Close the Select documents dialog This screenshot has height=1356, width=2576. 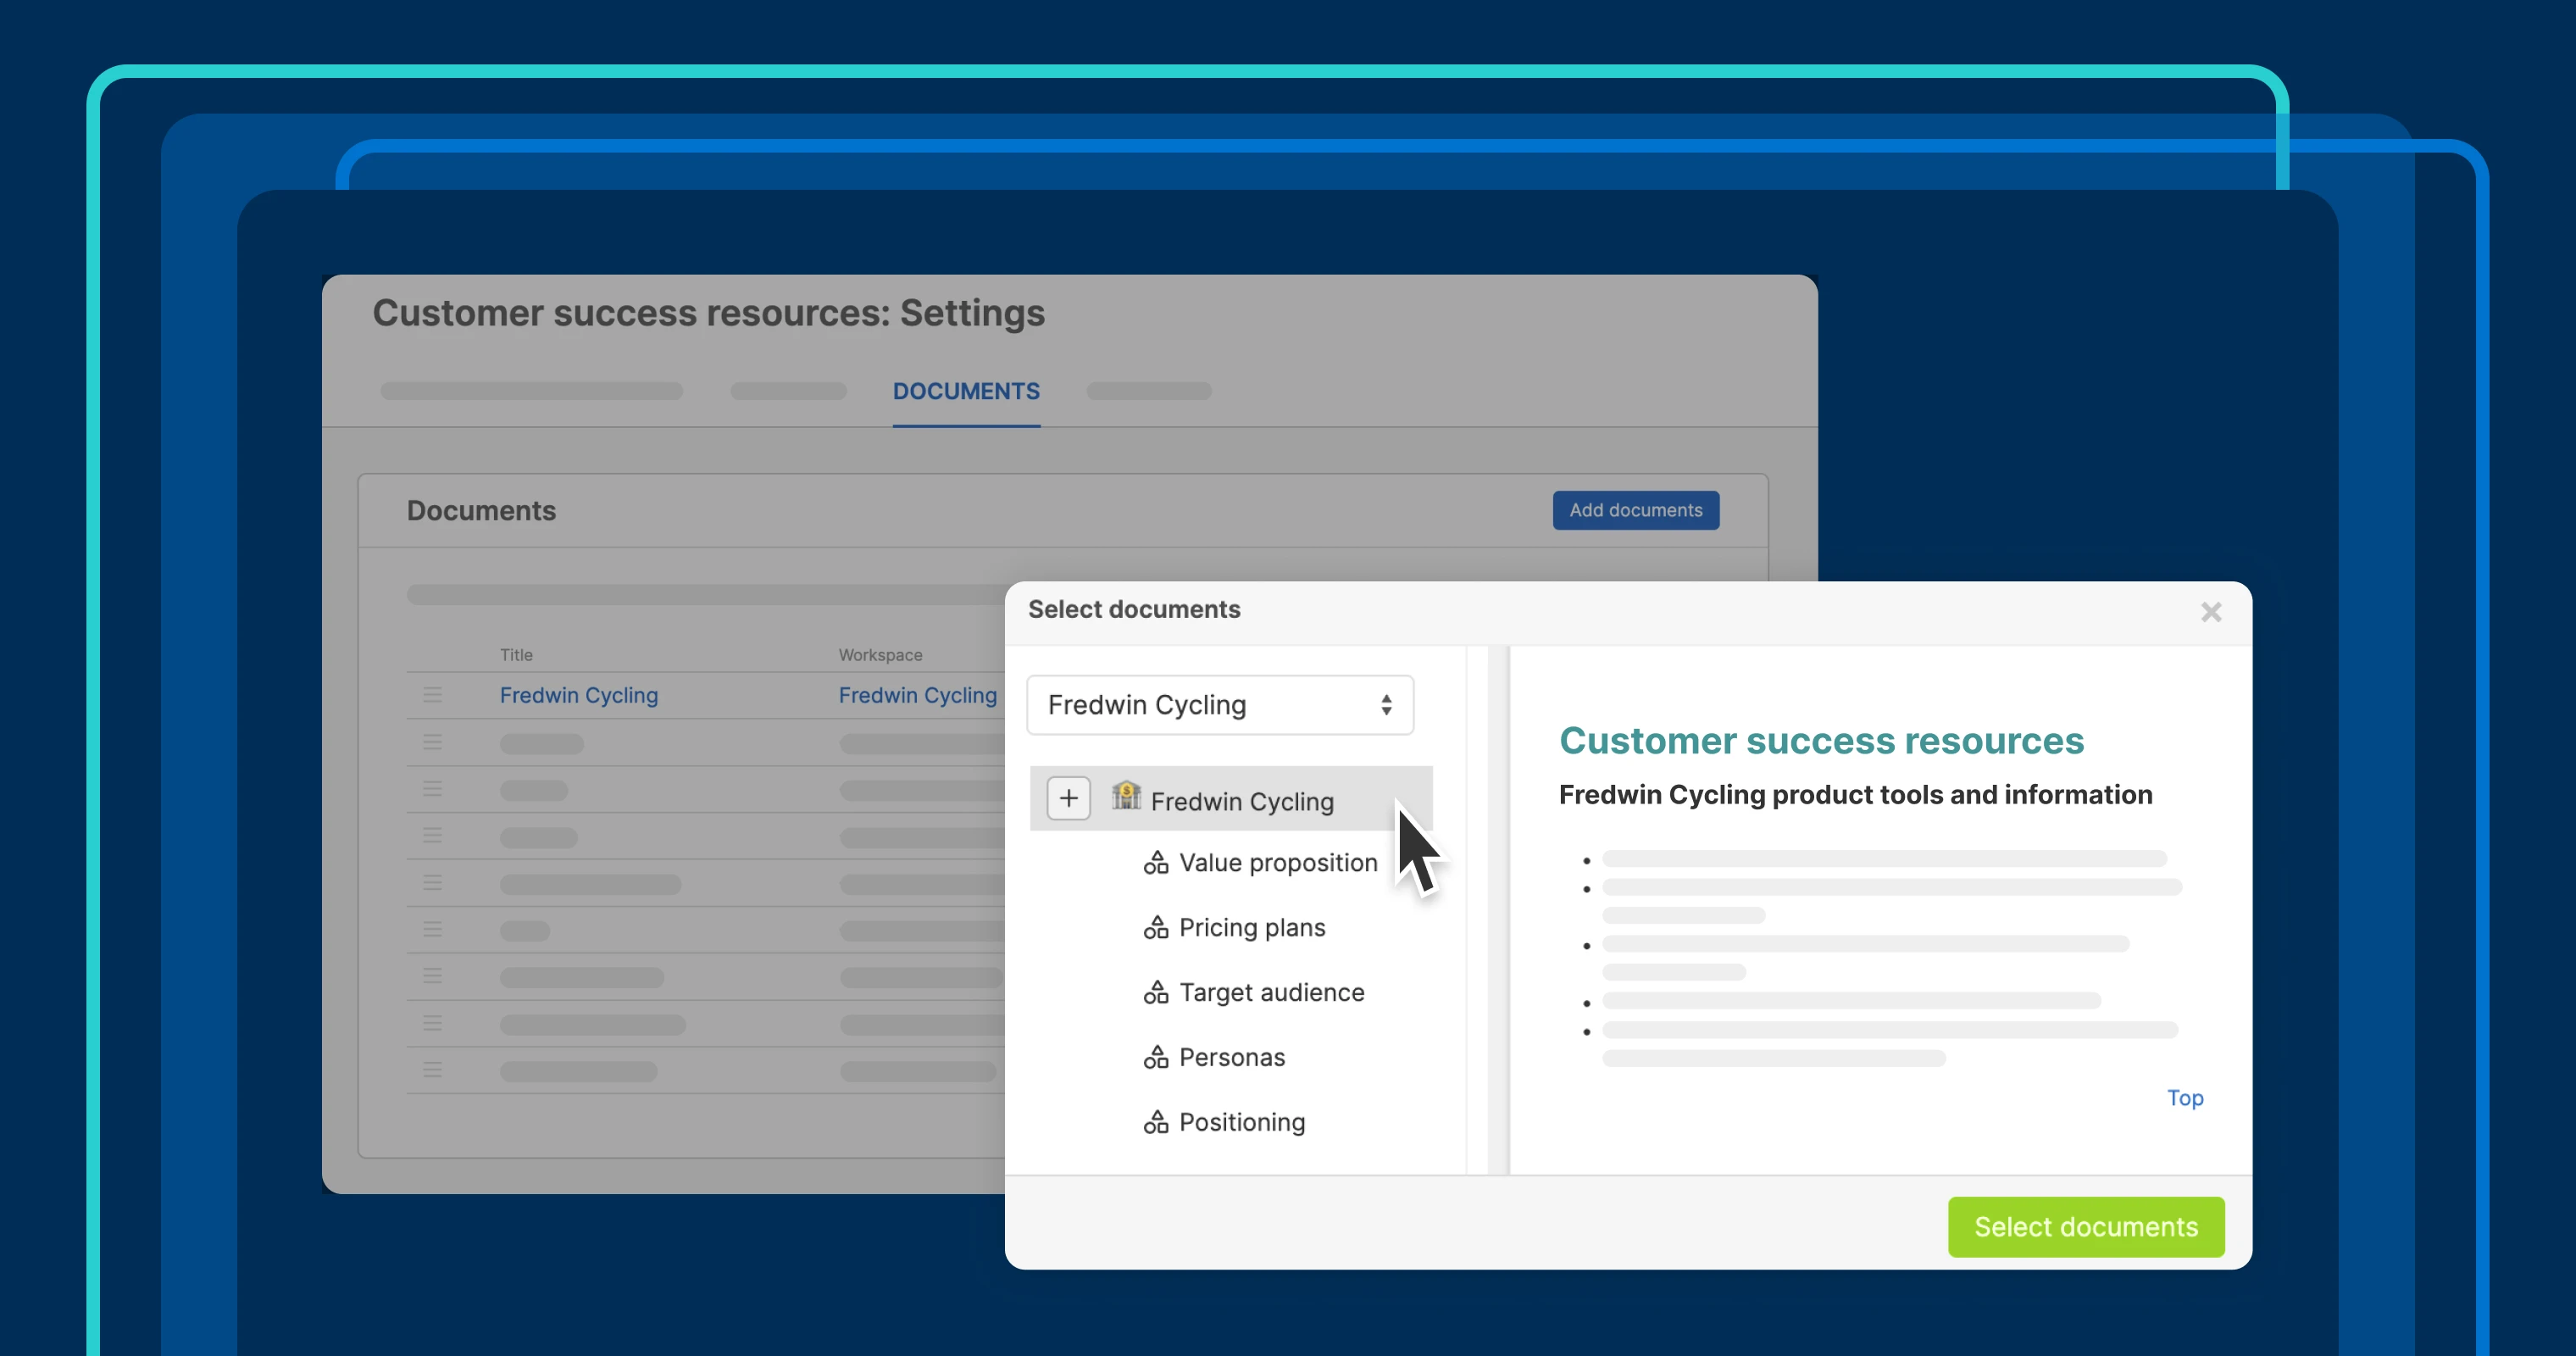[2211, 612]
